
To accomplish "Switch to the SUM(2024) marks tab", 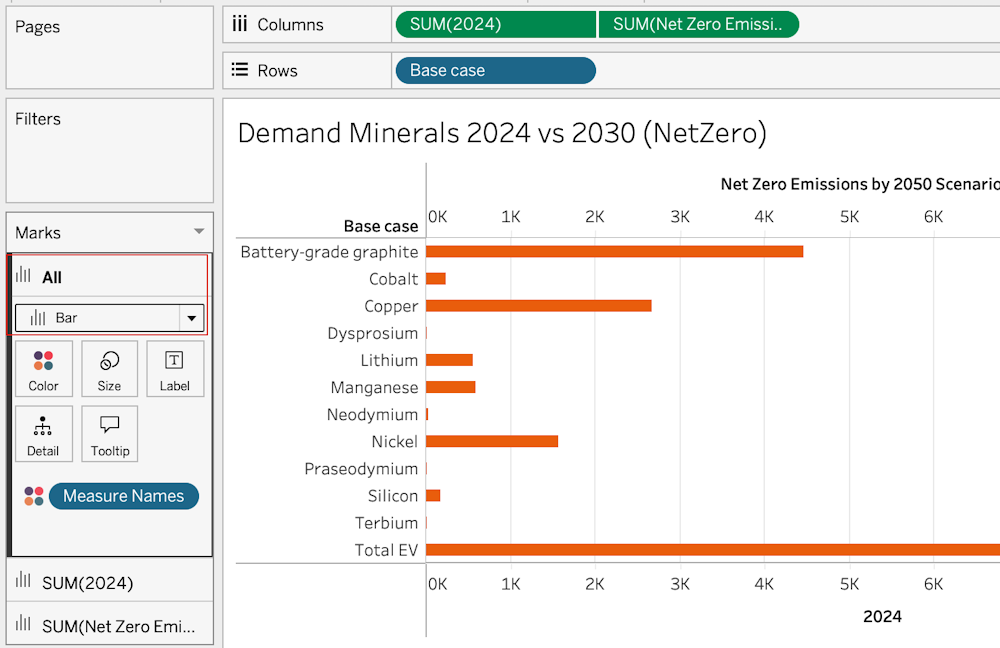I will (110, 580).
